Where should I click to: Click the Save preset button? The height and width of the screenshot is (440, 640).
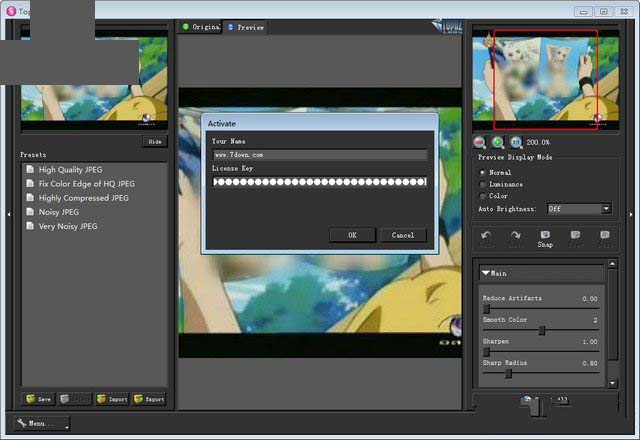point(38,399)
